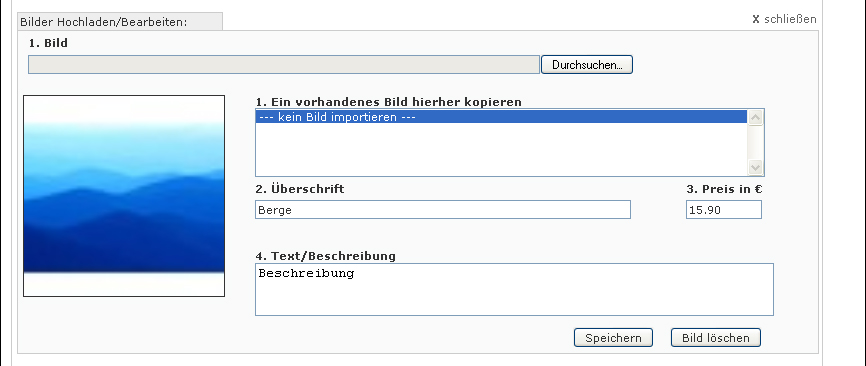Click the '1. Bild' label
Viewport: 866px width, 366px height.
(48, 43)
